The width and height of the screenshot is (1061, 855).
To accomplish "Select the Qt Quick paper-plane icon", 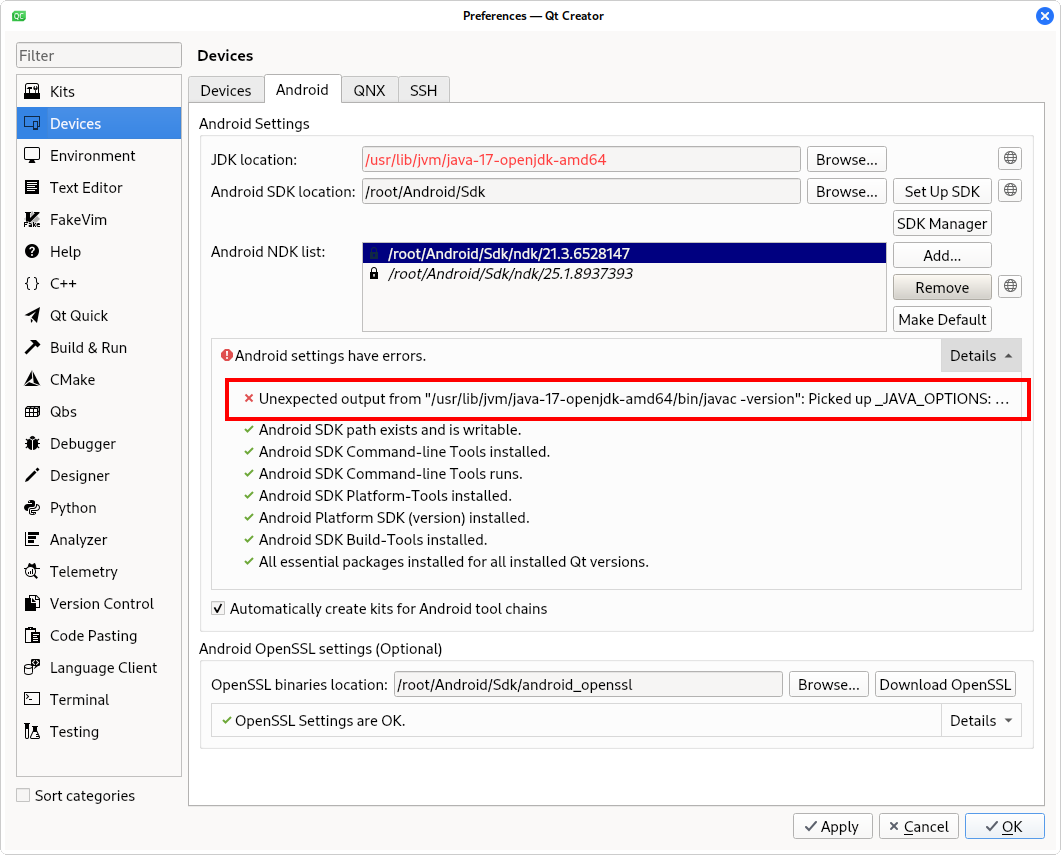I will pyautogui.click(x=32, y=316).
